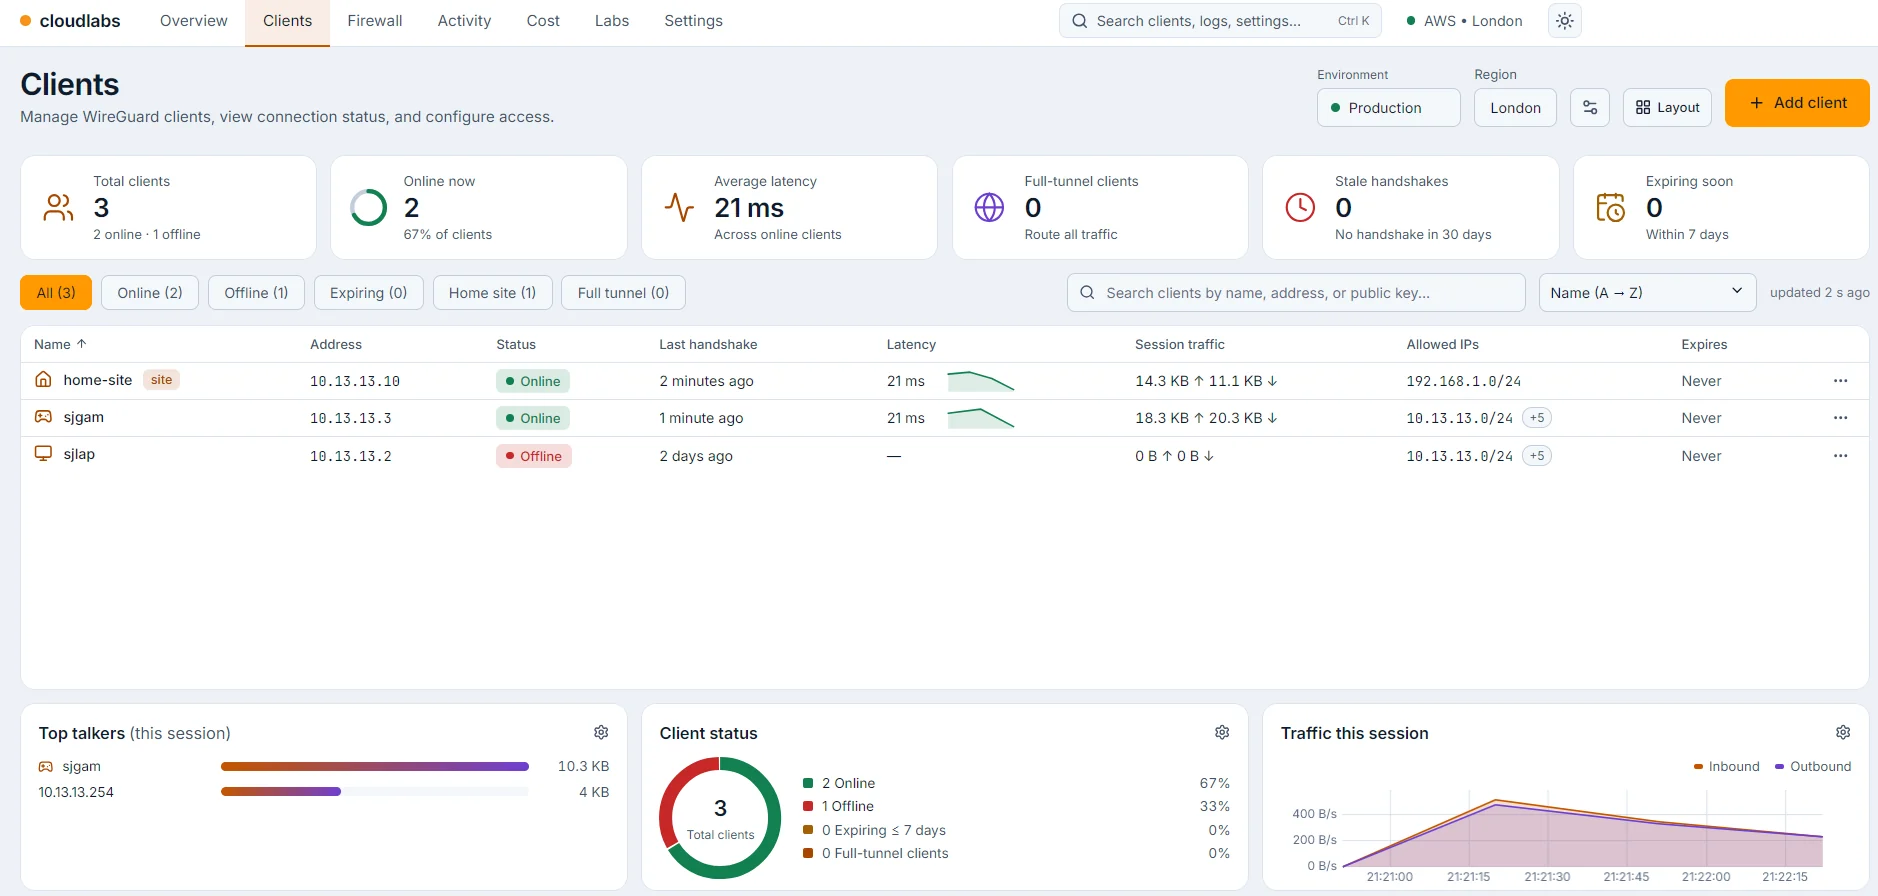Toggle the Inbound legend swatch
Viewport: 1878px width, 896px height.
click(x=1698, y=767)
